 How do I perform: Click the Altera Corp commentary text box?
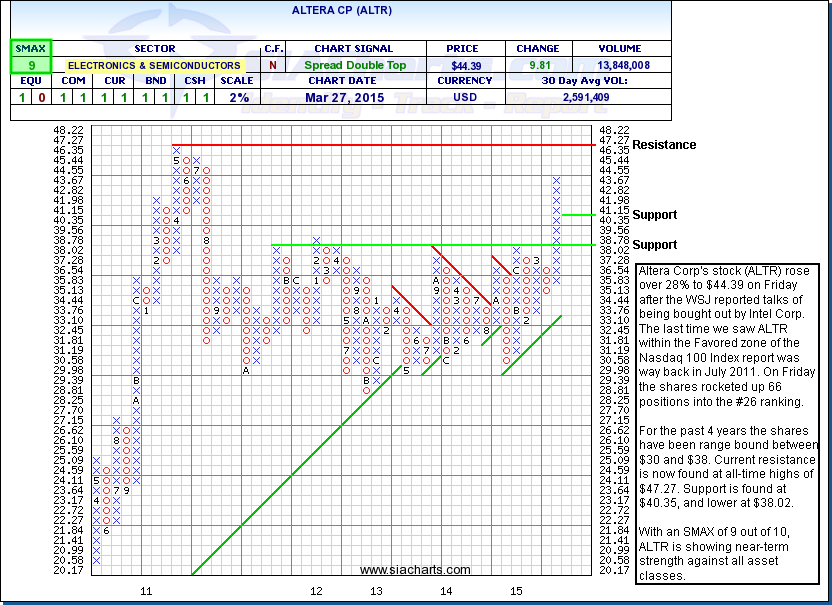click(x=727, y=424)
